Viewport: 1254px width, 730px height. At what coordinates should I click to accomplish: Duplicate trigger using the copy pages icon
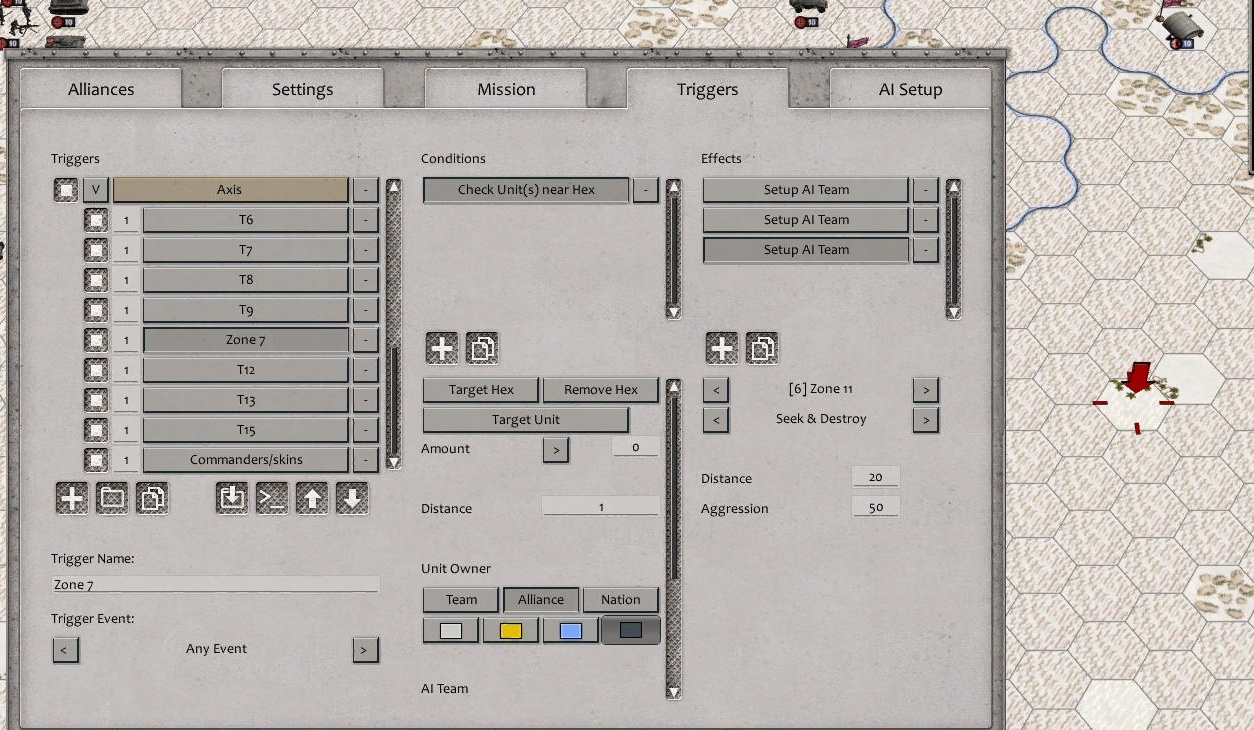(152, 497)
